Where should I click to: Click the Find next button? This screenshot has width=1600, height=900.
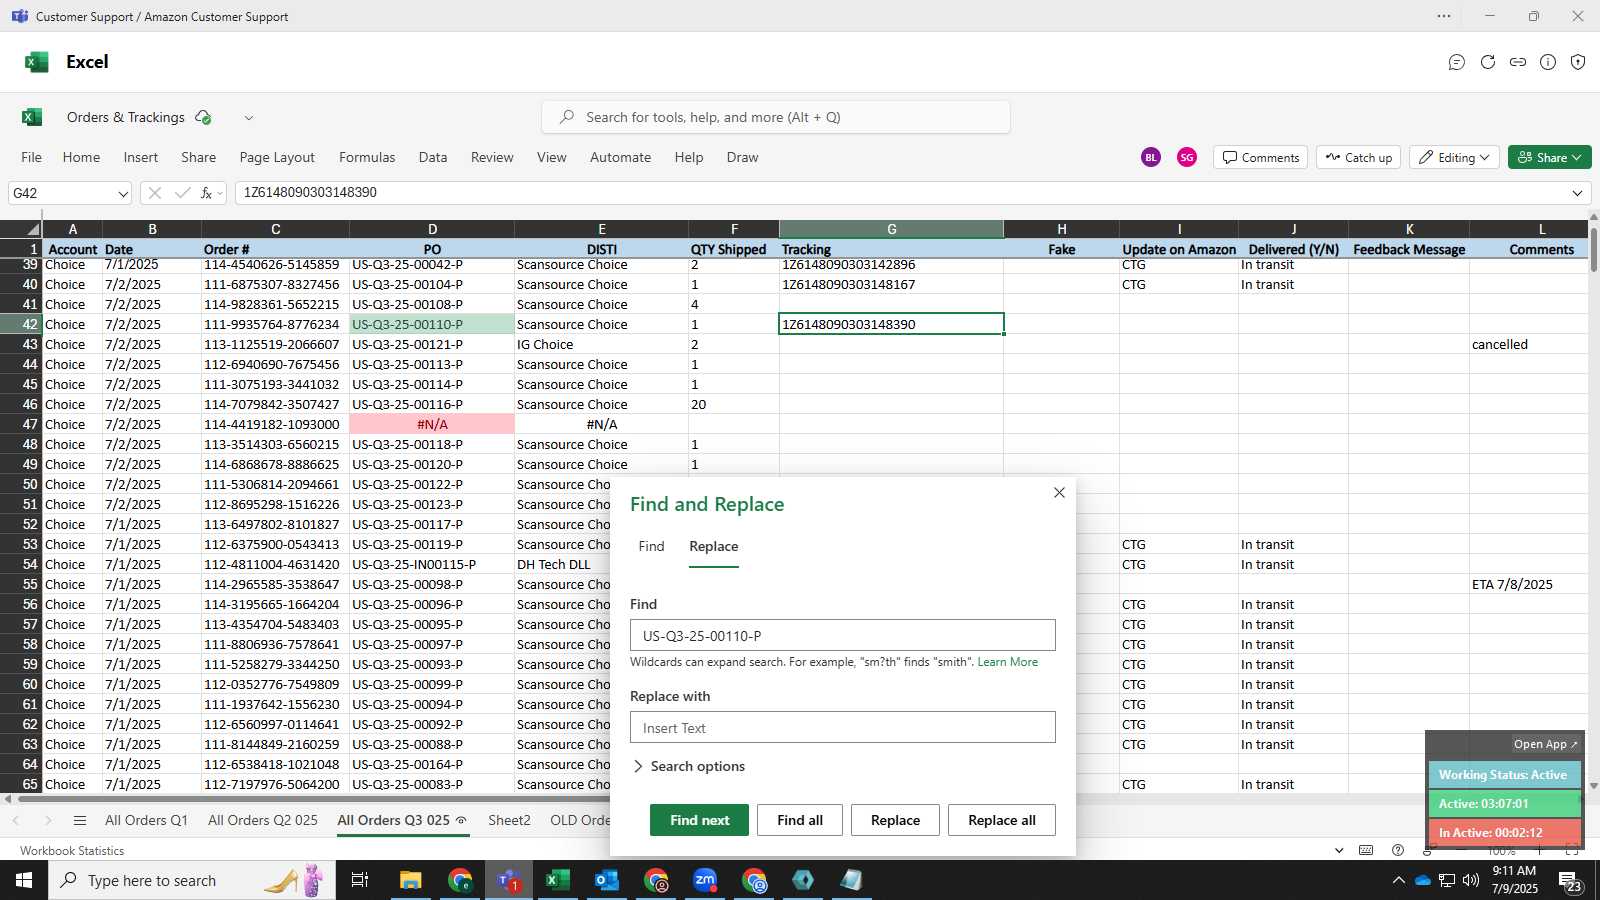click(x=699, y=820)
